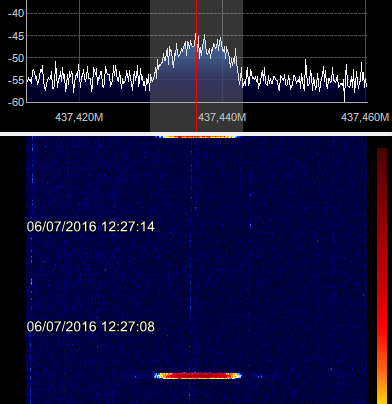This screenshot has width=392, height=404.
Task: Click the -50 dB scale label
Action: [16, 58]
